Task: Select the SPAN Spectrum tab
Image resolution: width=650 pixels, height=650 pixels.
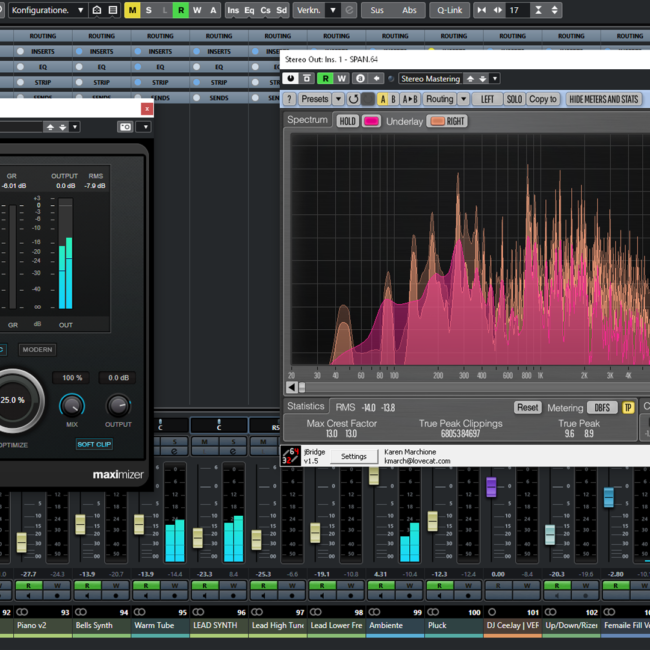Action: [307, 119]
